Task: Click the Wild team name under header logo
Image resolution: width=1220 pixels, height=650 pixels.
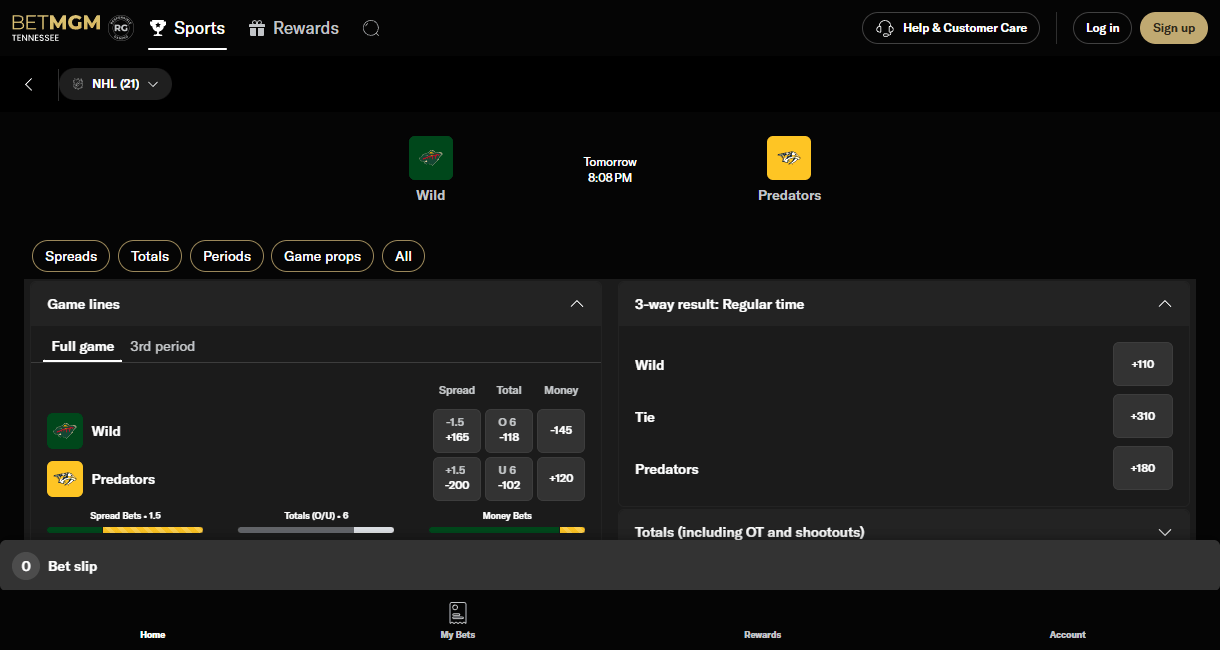Action: [x=431, y=195]
